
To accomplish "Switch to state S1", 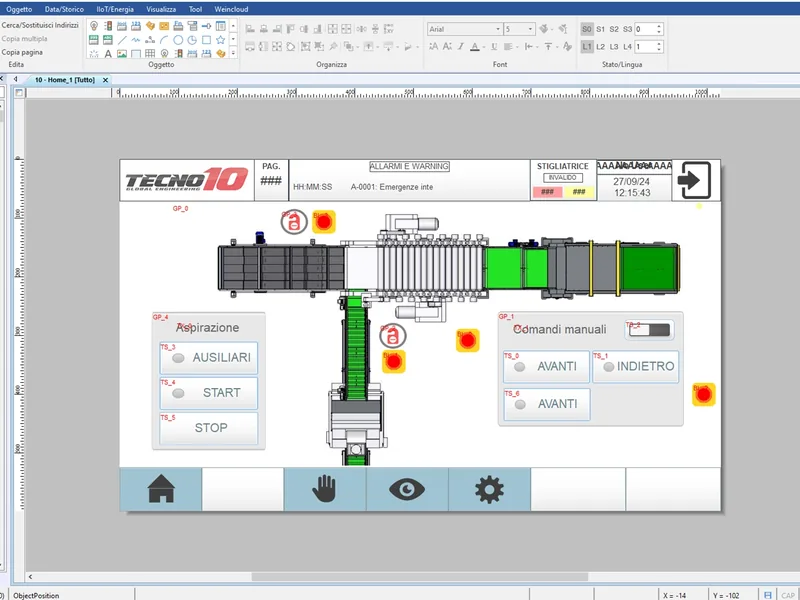I will 601,29.
